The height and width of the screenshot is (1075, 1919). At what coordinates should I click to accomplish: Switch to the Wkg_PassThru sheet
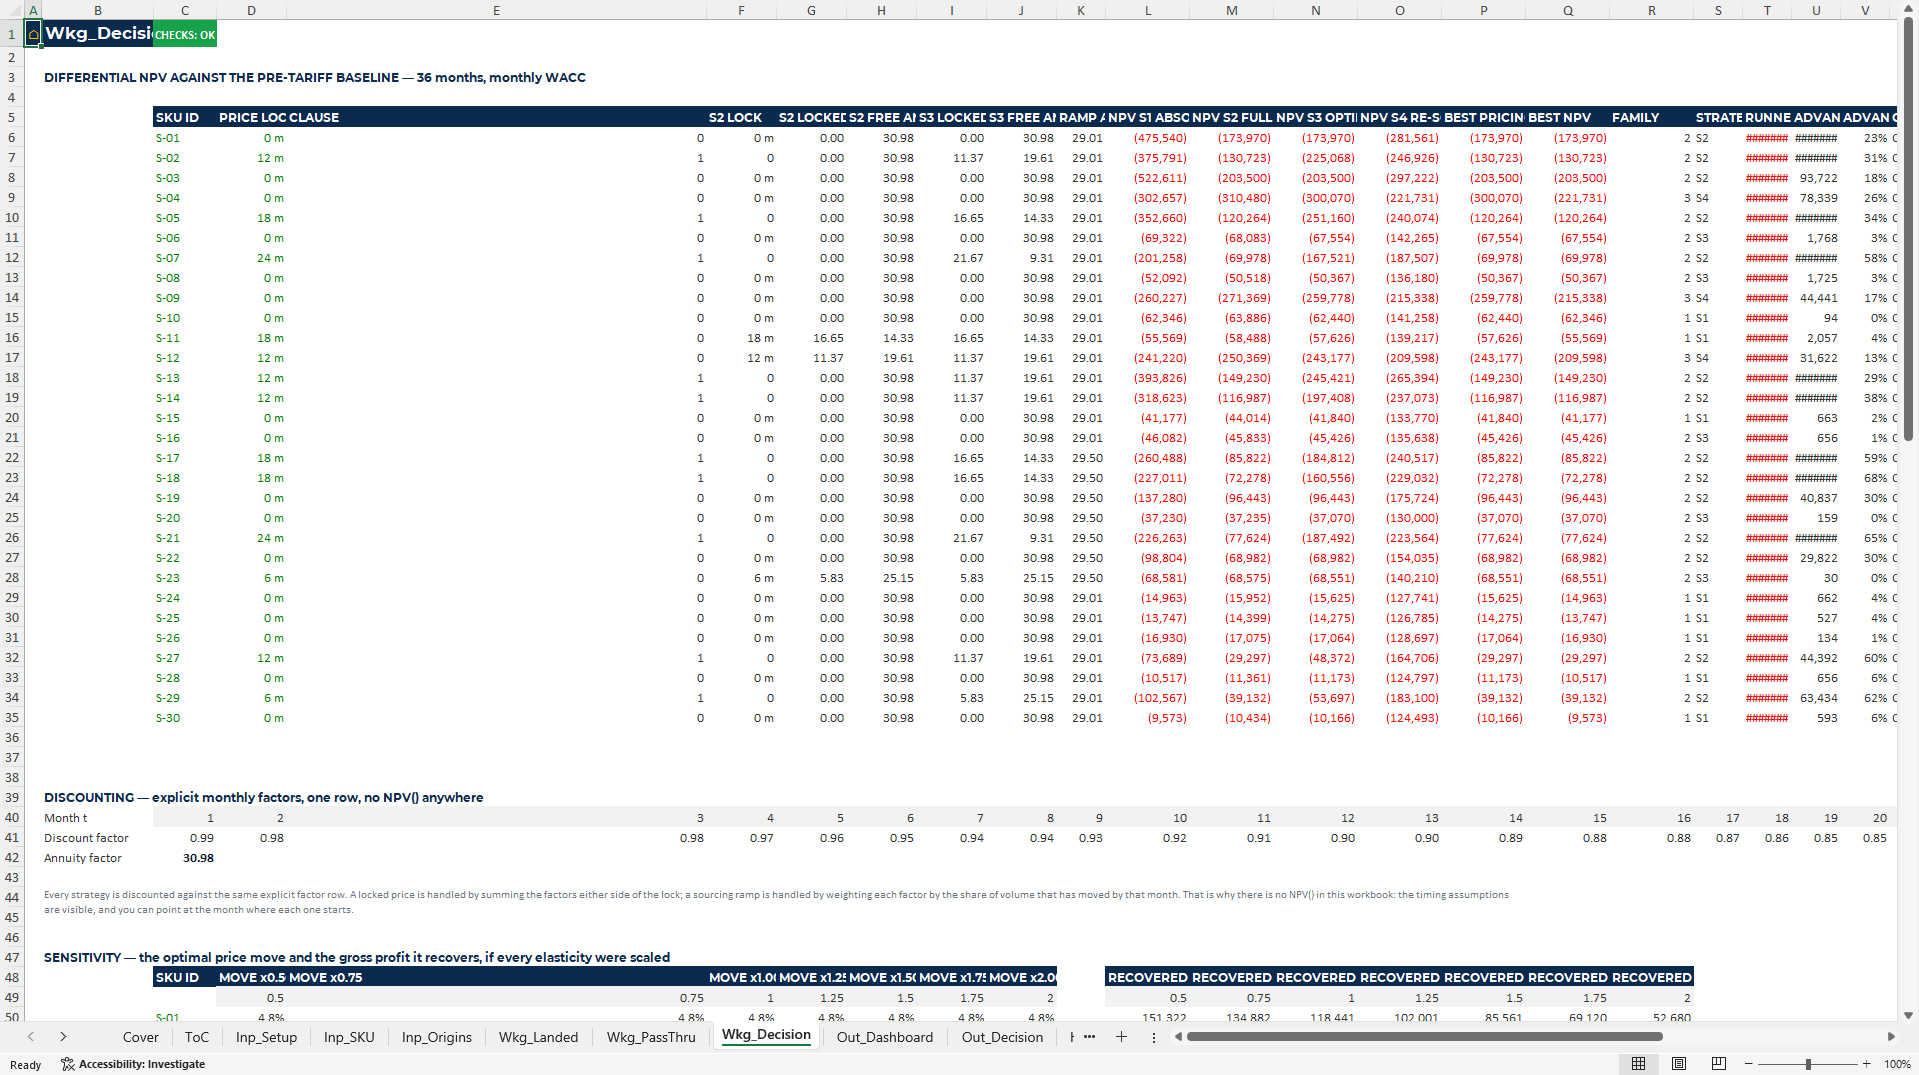[x=651, y=1037]
